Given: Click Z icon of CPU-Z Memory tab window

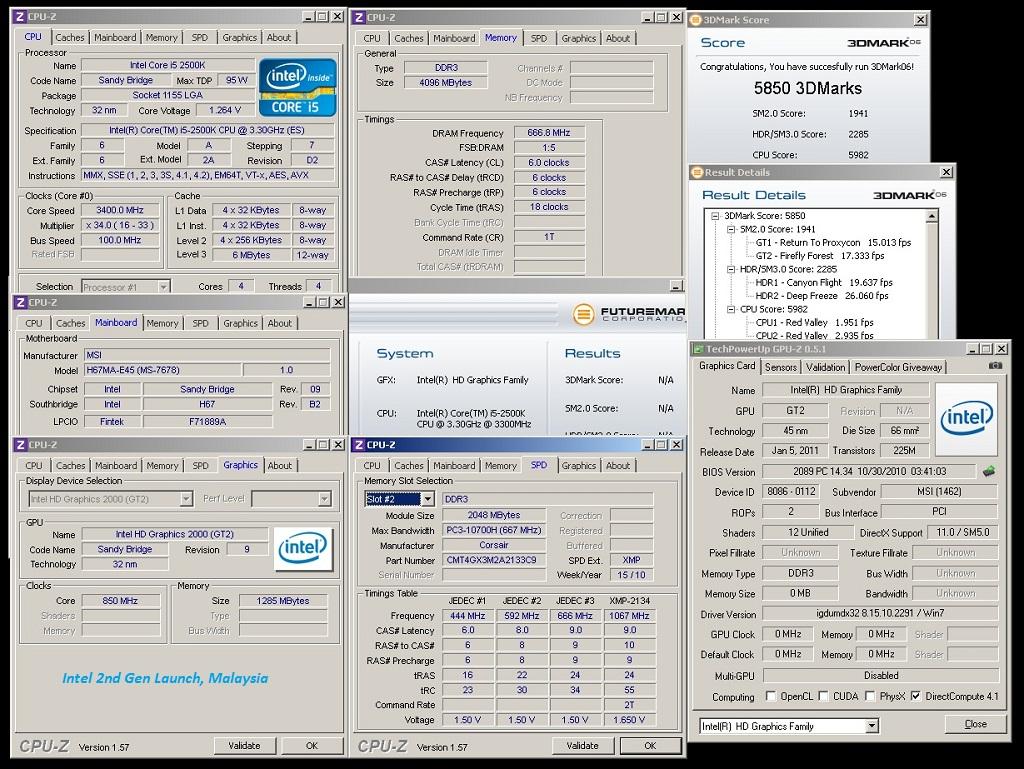Looking at the screenshot, I should point(359,17).
